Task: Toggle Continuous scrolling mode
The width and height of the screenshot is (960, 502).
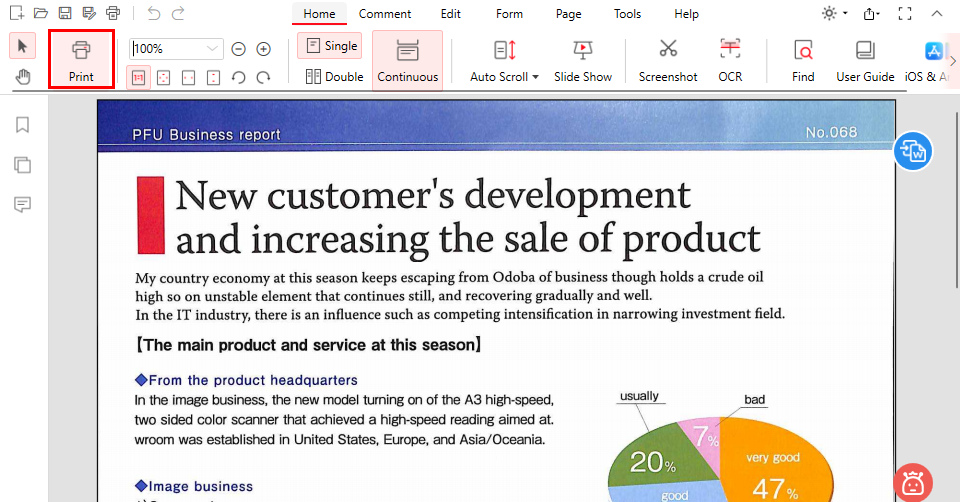Action: click(x=407, y=59)
